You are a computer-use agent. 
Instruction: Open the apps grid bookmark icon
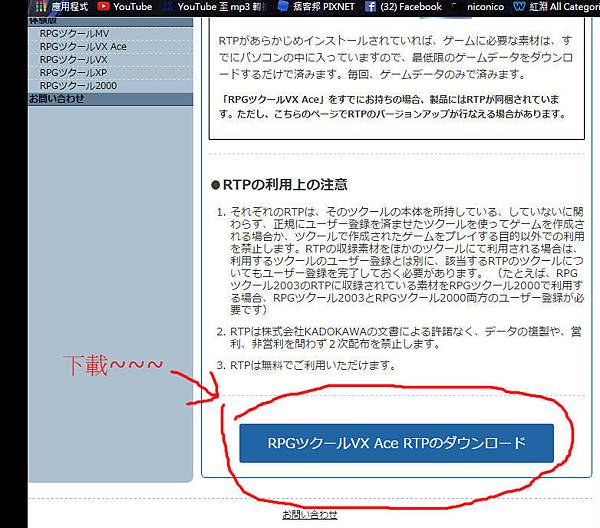pyautogui.click(x=41, y=7)
